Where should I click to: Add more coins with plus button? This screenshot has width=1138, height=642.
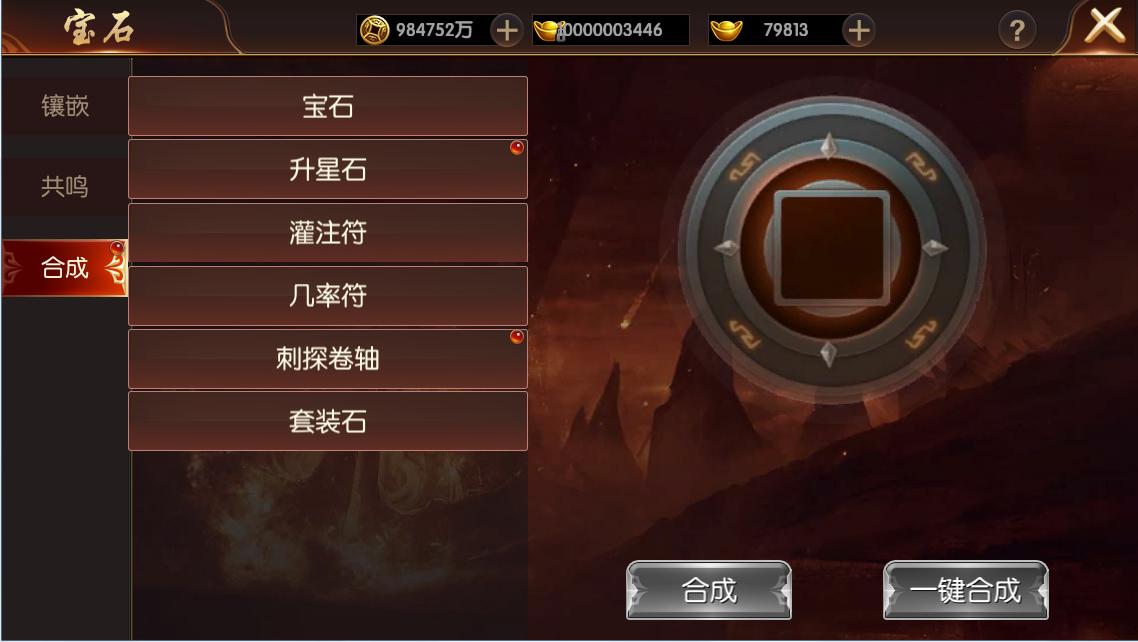click(x=507, y=30)
